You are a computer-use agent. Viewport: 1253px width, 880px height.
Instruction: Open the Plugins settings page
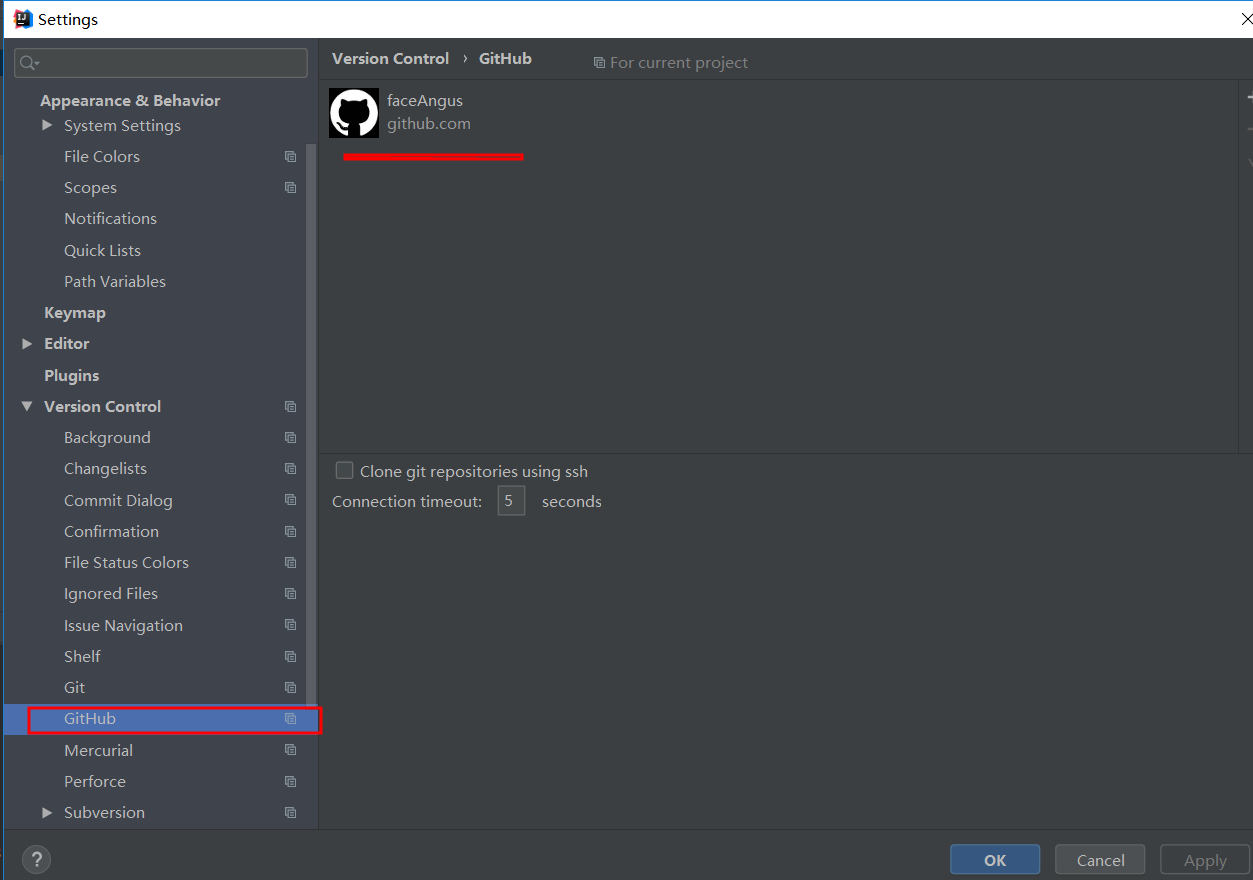tap(72, 376)
